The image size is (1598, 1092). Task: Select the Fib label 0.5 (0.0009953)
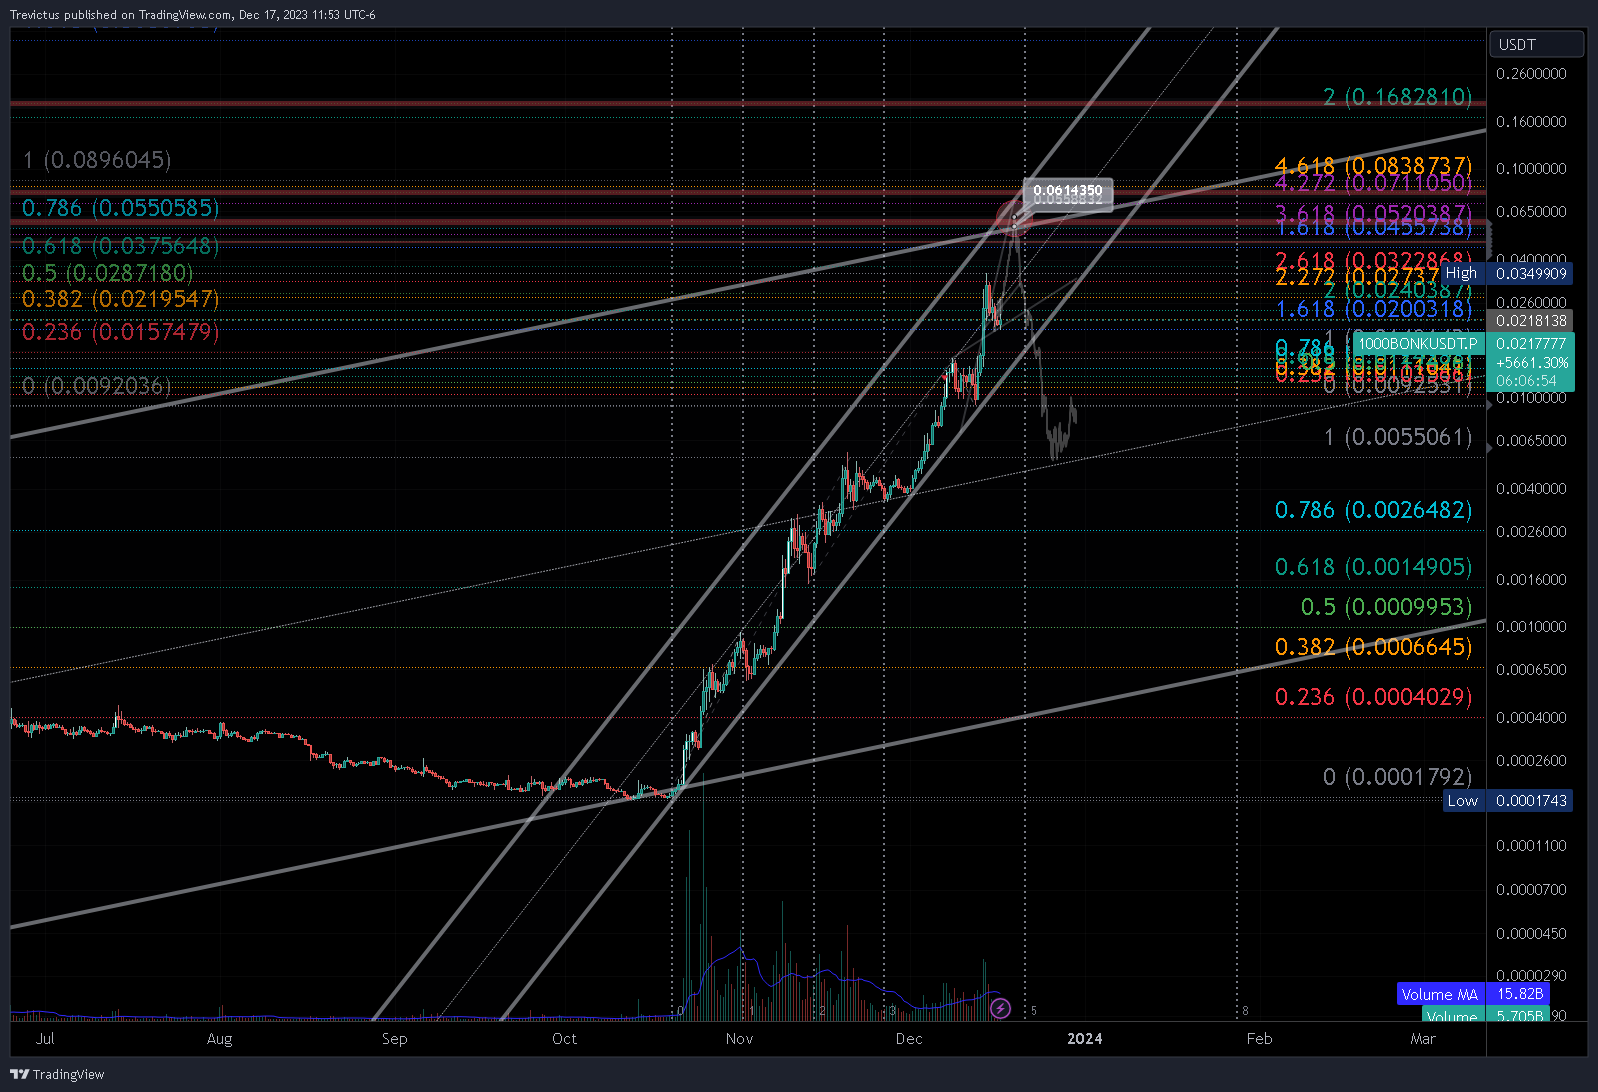(x=1386, y=607)
